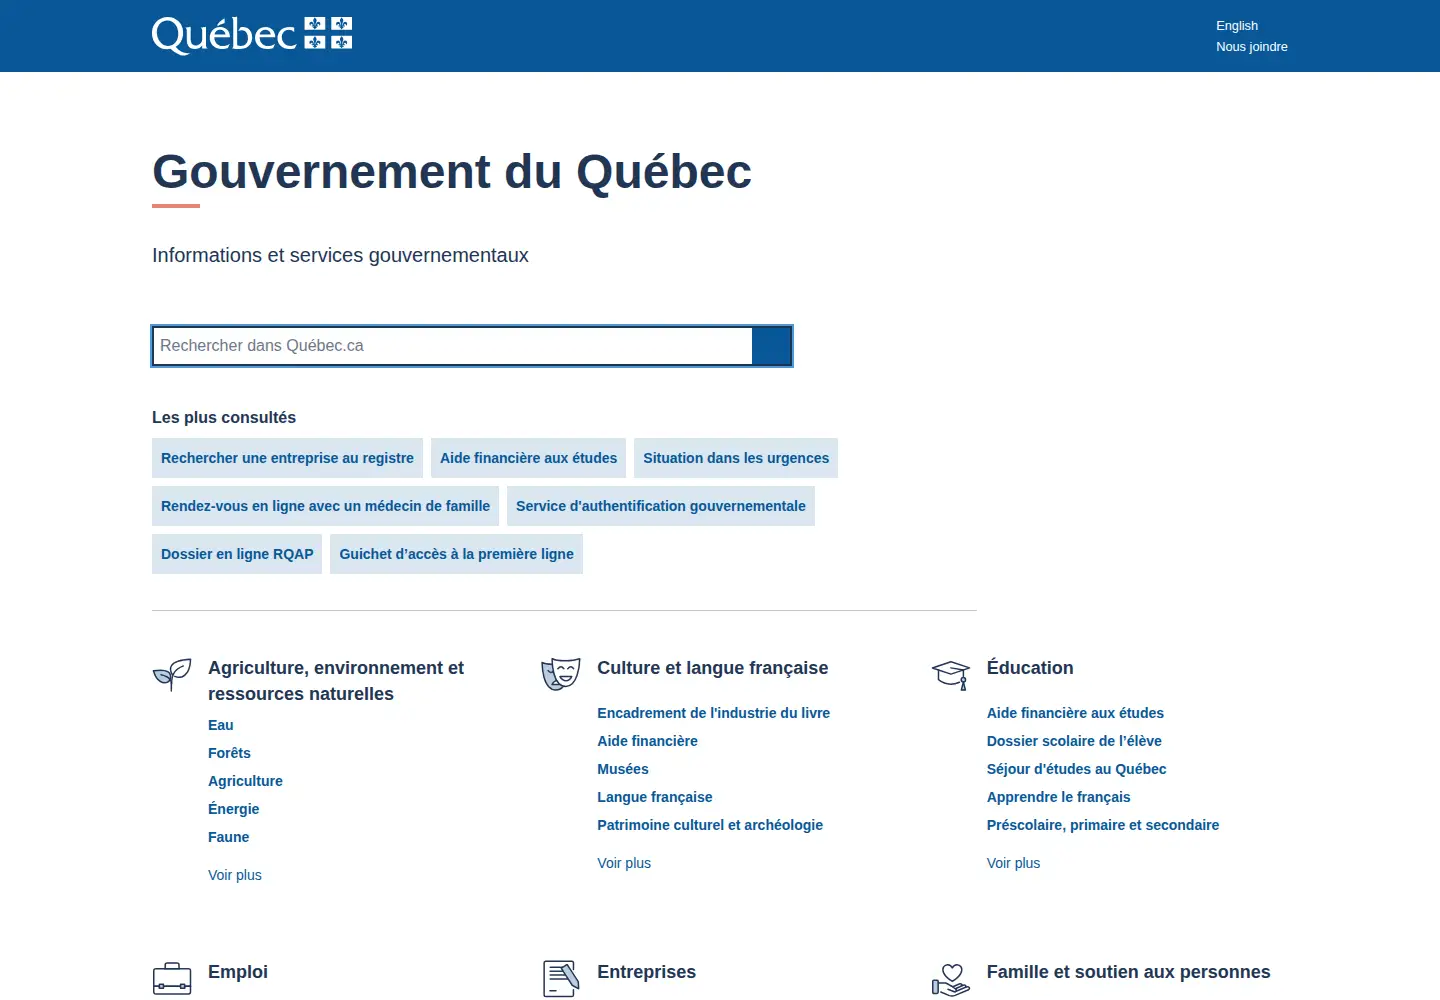This screenshot has width=1440, height=1000.
Task: Click the Québec logo in header
Action: (x=252, y=35)
